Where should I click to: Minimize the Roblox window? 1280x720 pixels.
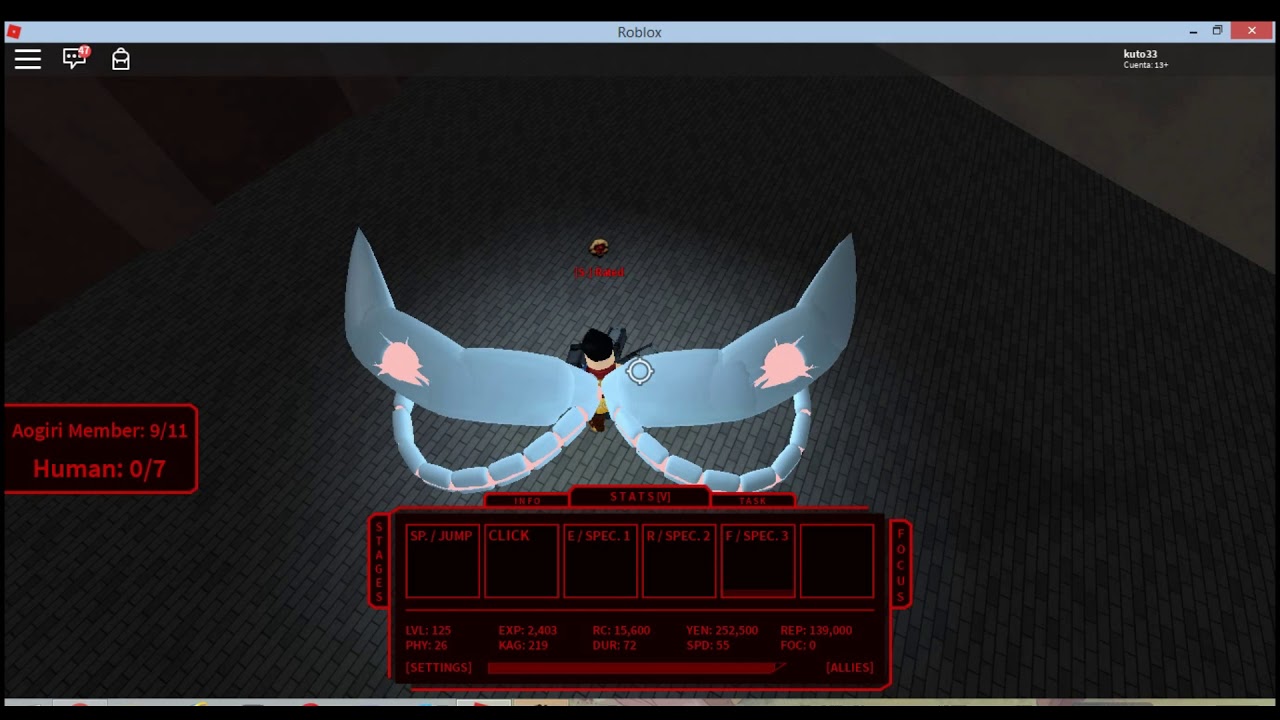coord(1193,32)
